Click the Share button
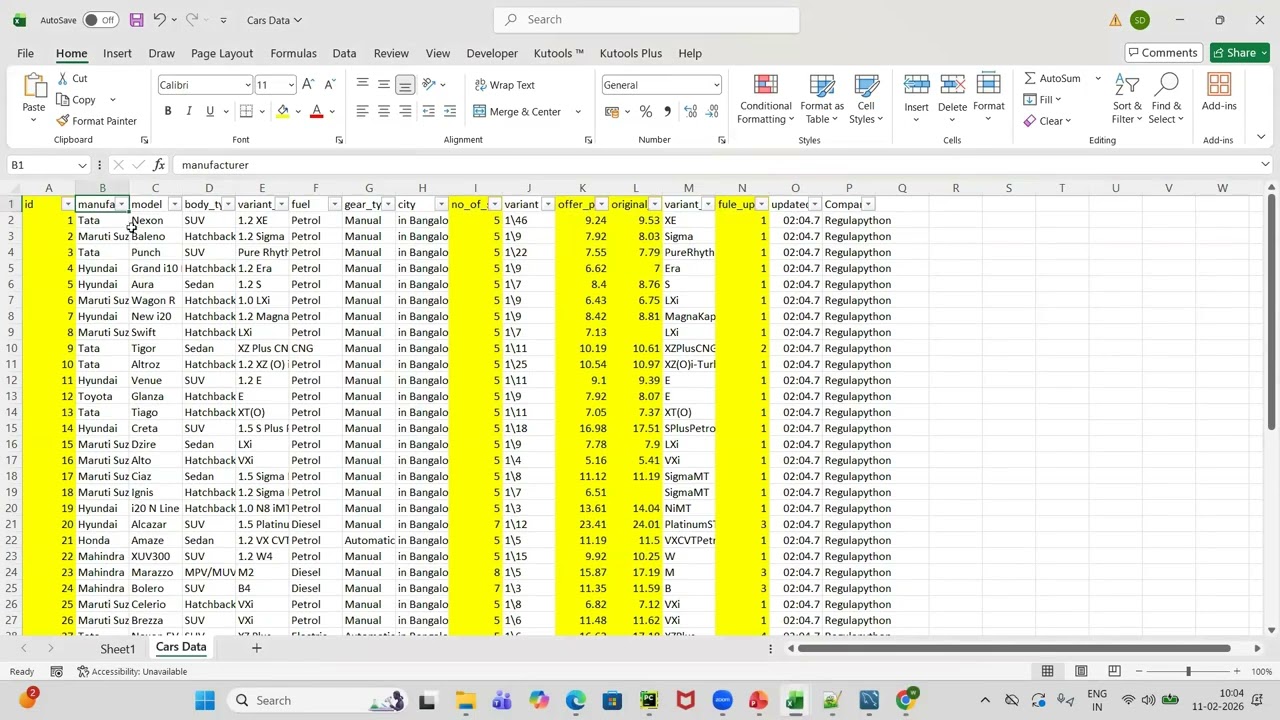 [1240, 53]
